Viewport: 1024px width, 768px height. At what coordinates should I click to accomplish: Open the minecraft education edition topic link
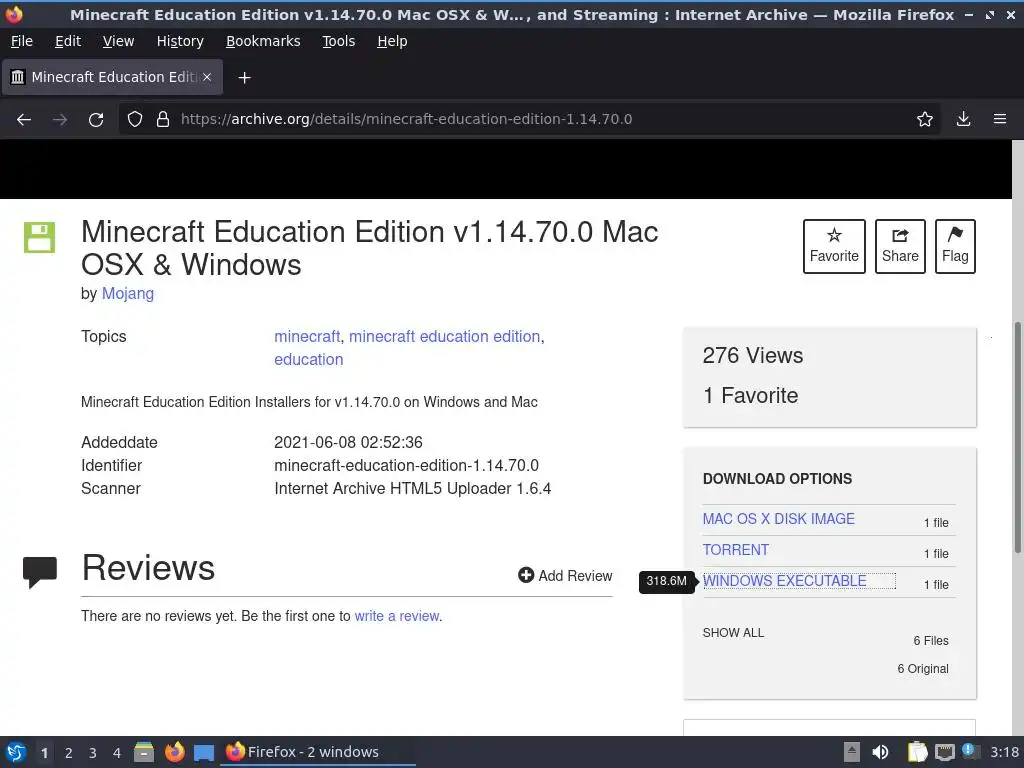tap(445, 336)
